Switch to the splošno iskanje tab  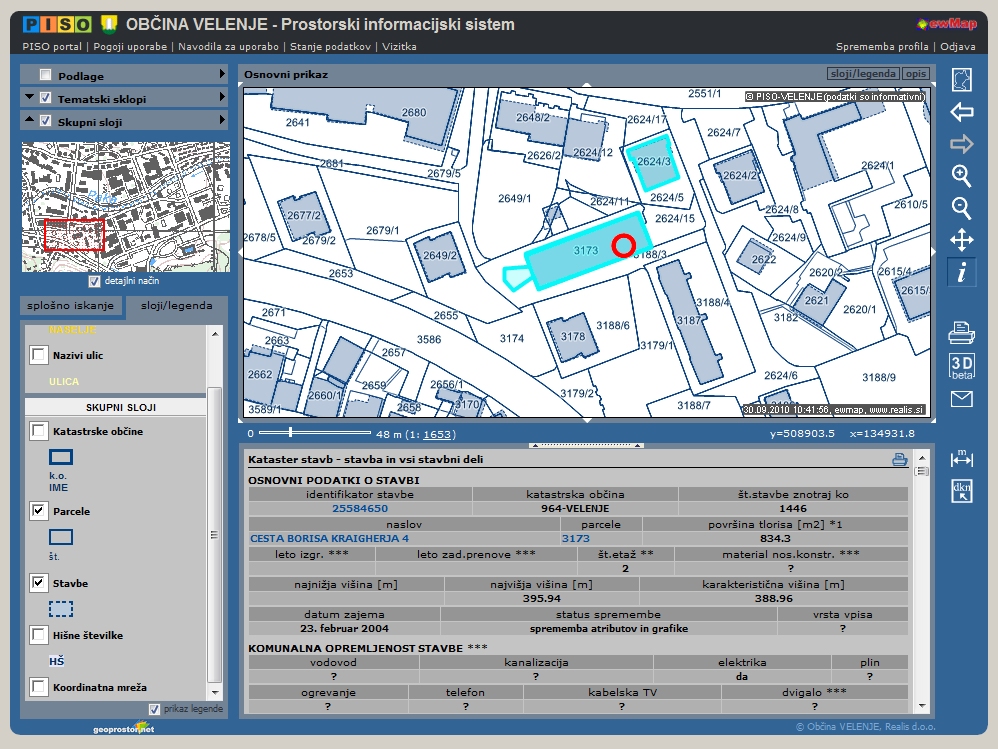coord(71,306)
